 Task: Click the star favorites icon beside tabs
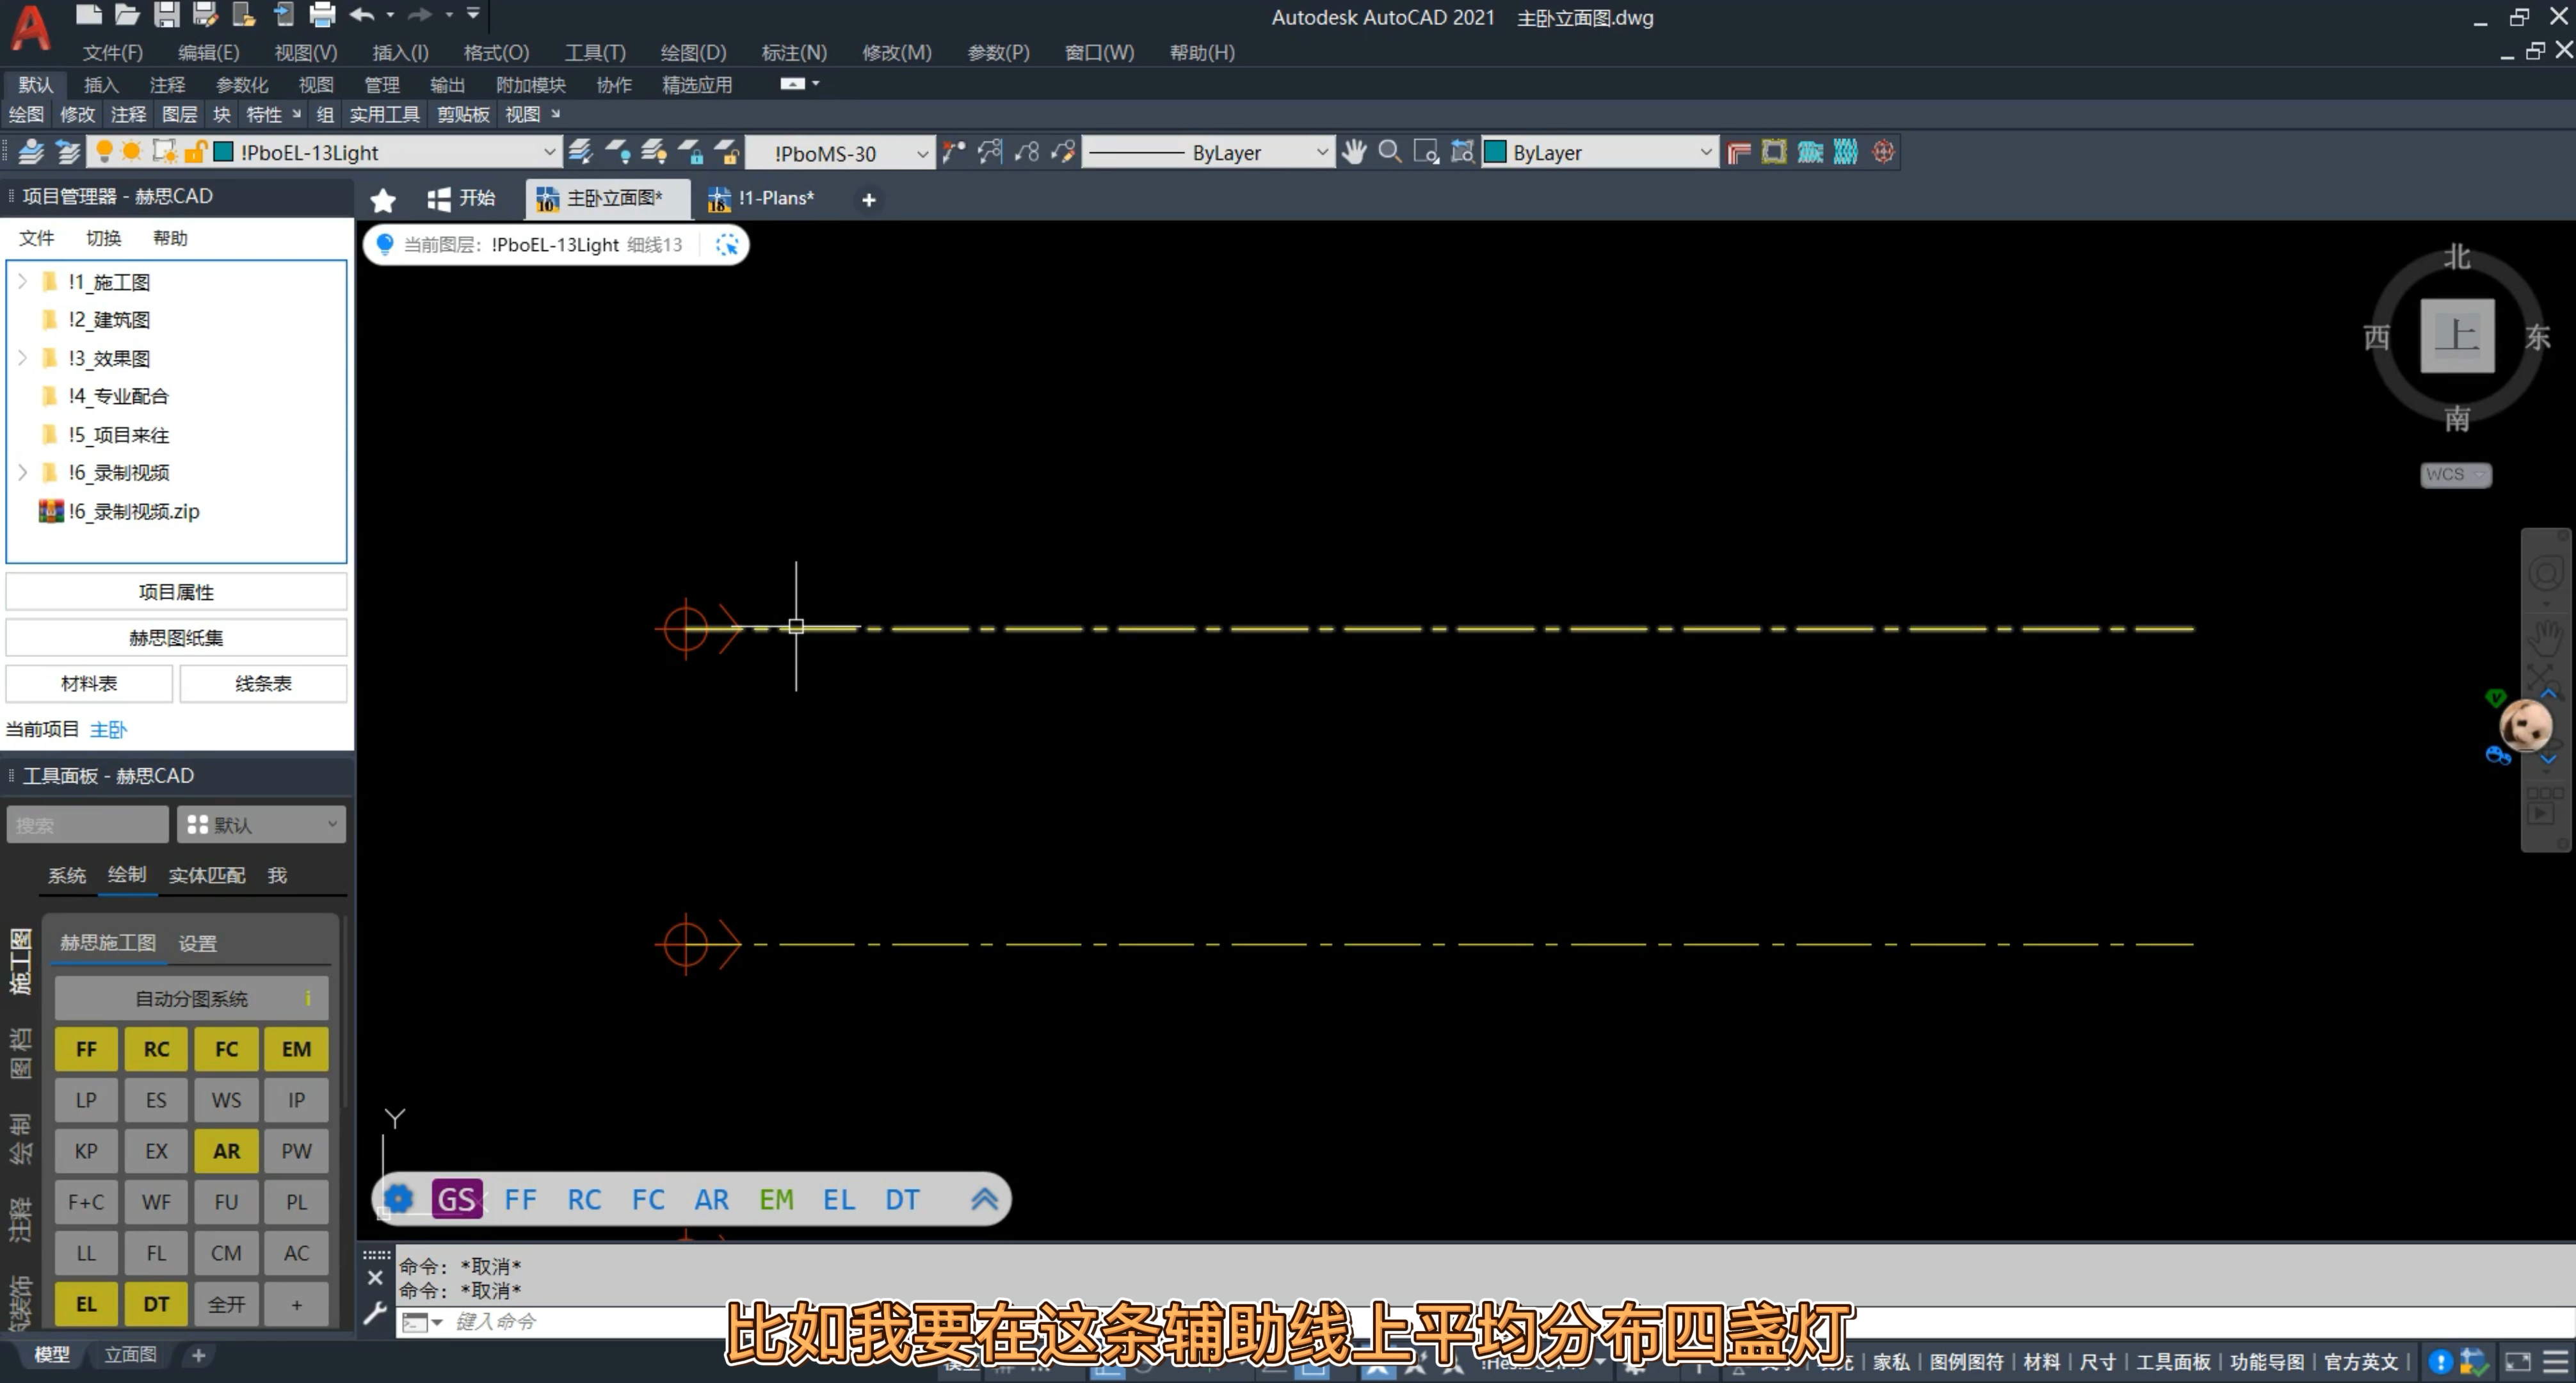pos(382,200)
